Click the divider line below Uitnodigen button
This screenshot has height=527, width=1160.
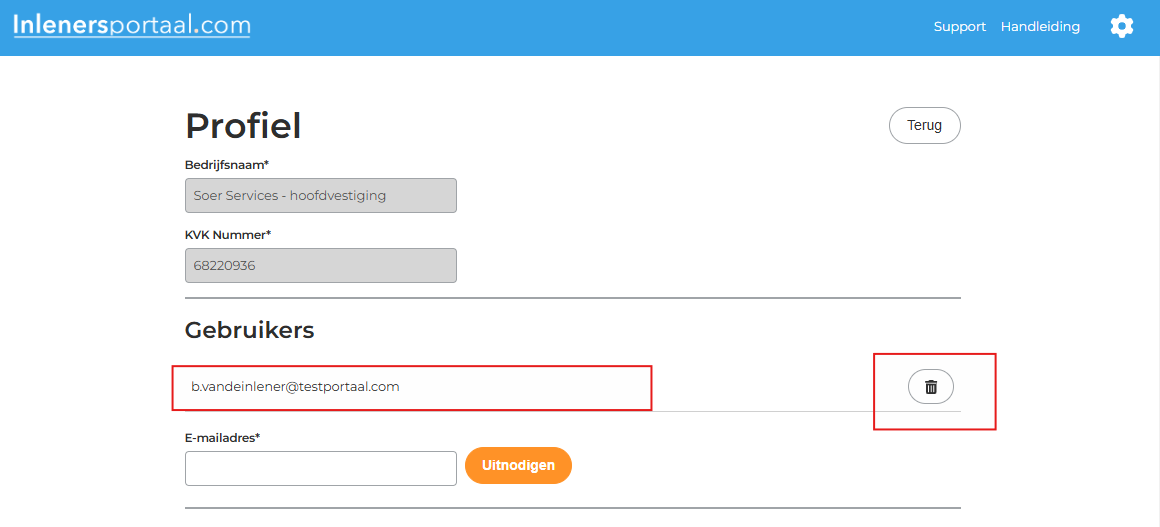[x=572, y=508]
